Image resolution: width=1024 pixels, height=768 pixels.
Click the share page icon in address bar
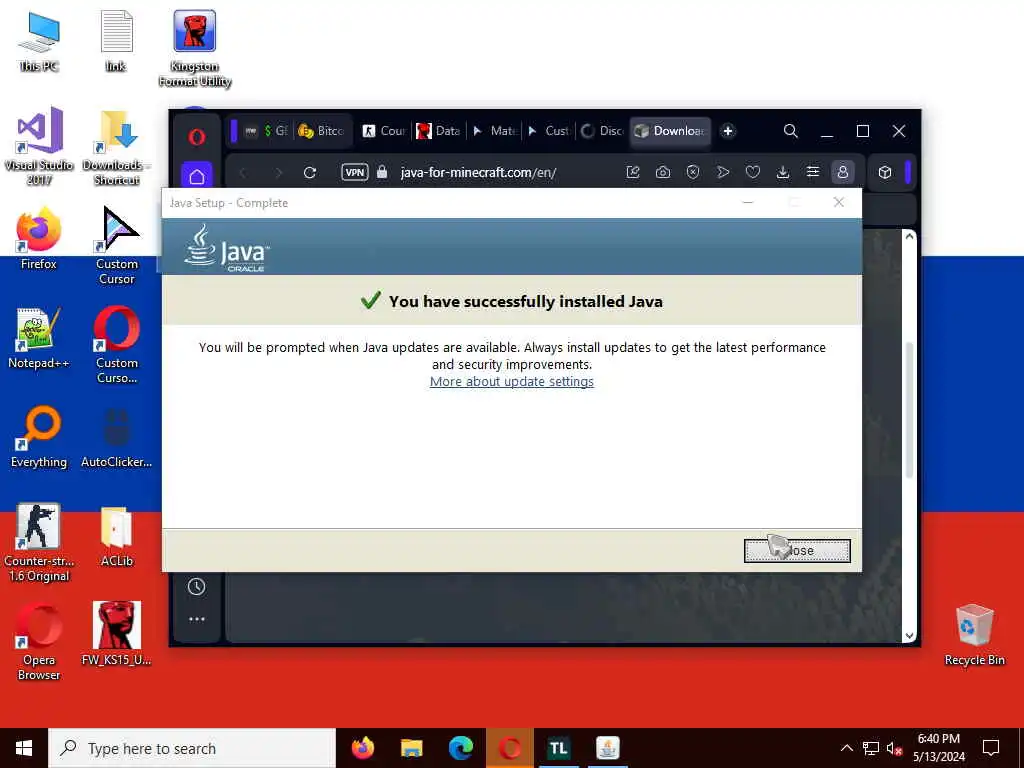(x=633, y=172)
